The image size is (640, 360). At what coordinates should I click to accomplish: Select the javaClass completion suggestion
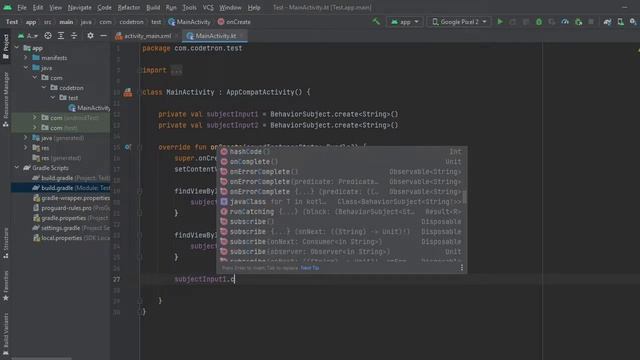pyautogui.click(x=341, y=202)
